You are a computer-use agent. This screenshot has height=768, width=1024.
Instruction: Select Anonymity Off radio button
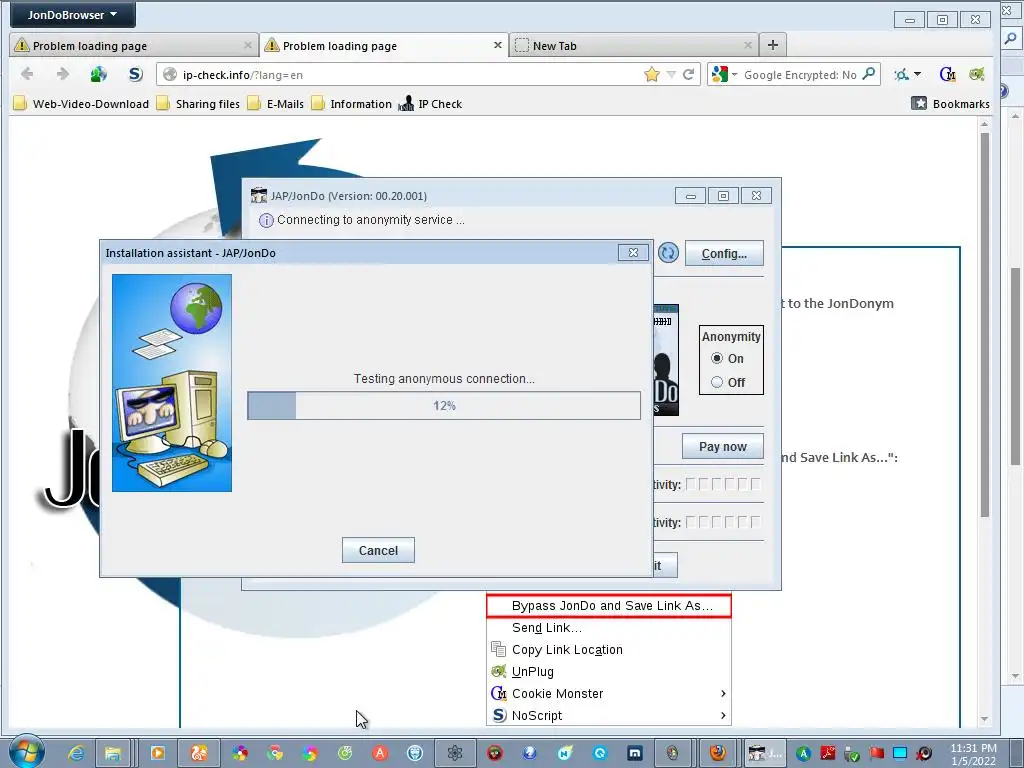(717, 382)
